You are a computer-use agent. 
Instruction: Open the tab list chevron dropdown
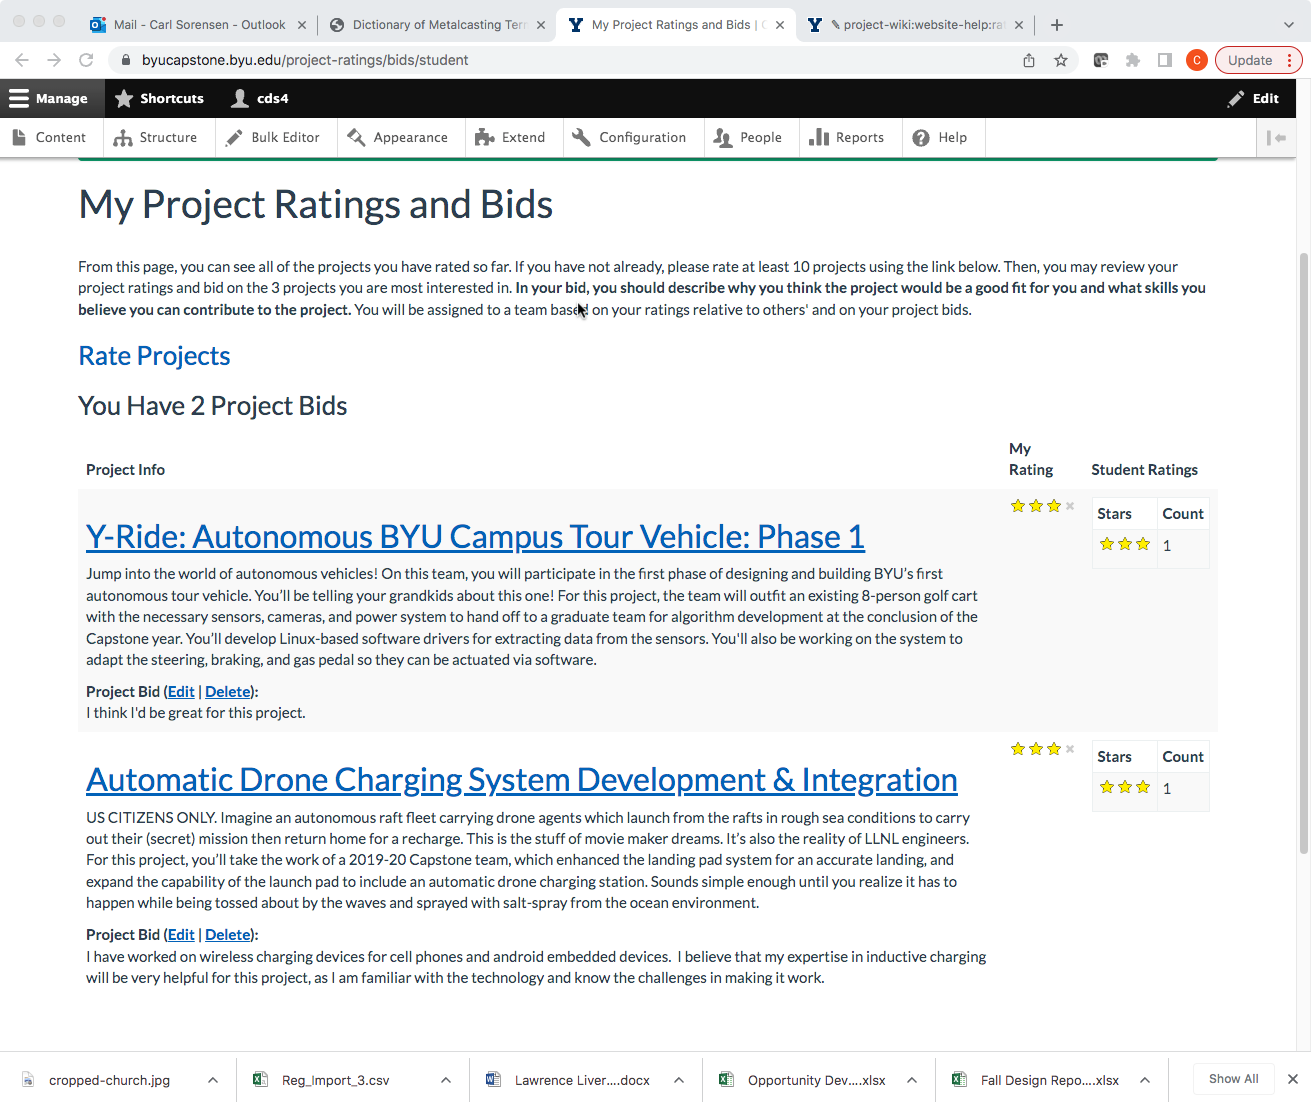pyautogui.click(x=1288, y=25)
